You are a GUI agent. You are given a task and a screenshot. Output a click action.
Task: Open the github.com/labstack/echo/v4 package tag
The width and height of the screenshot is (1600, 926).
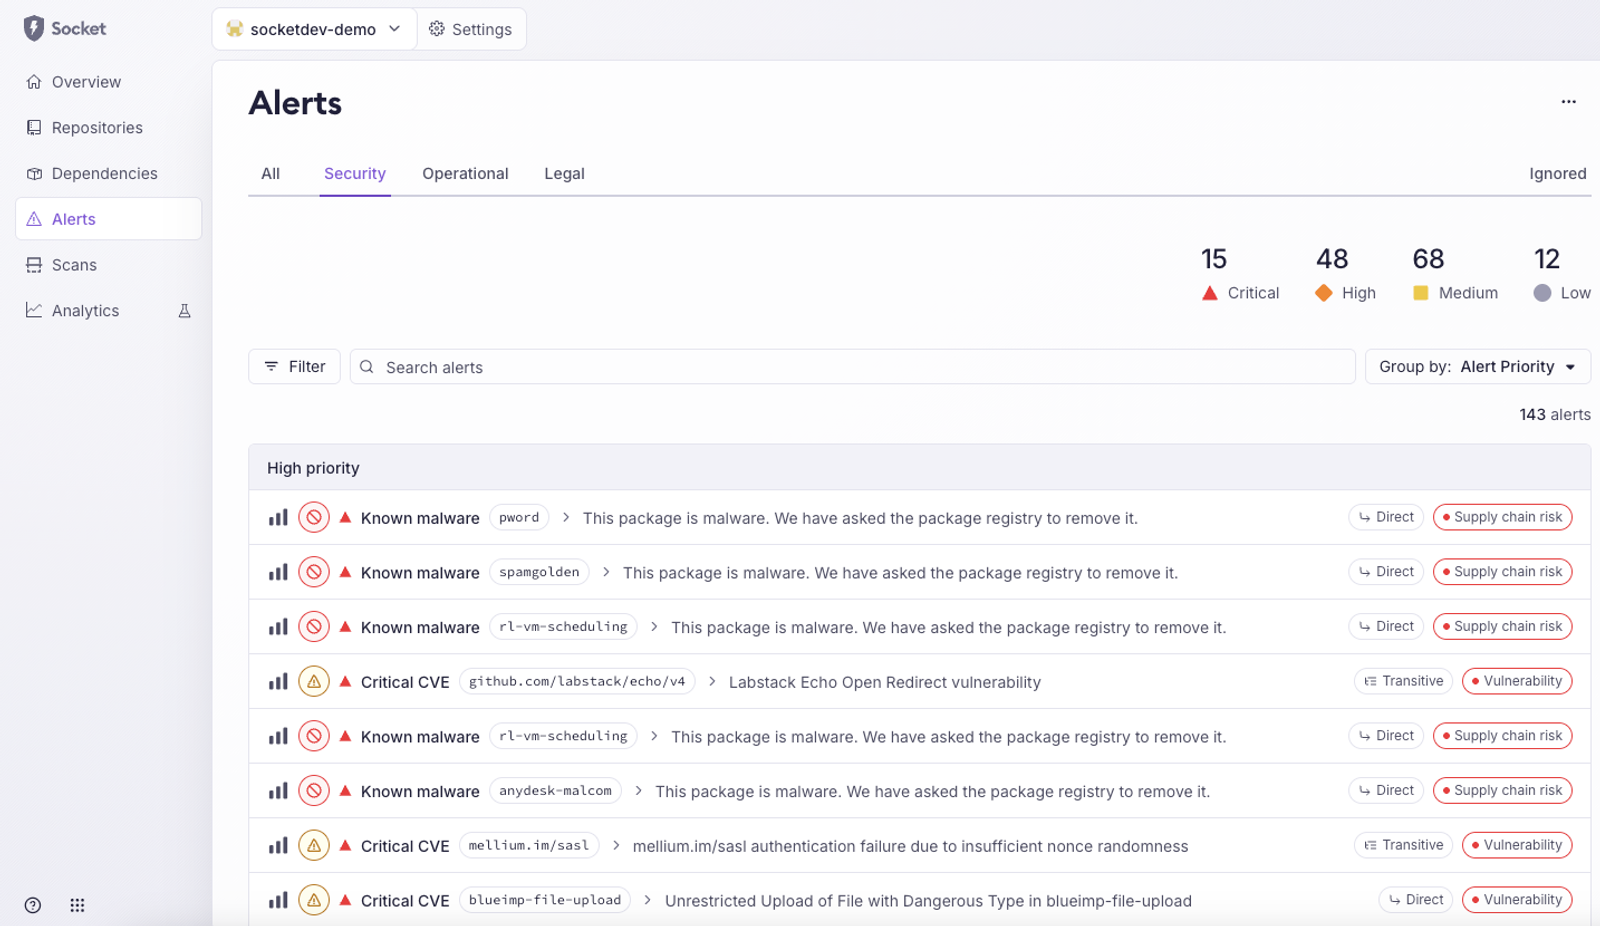pyautogui.click(x=577, y=682)
